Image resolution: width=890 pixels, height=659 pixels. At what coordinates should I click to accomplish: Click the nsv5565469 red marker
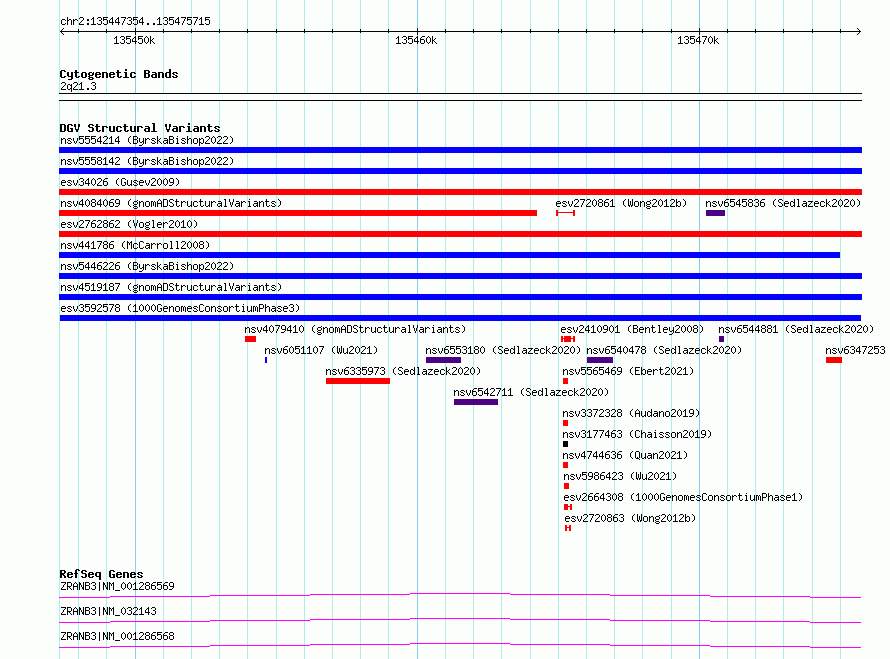(x=565, y=381)
